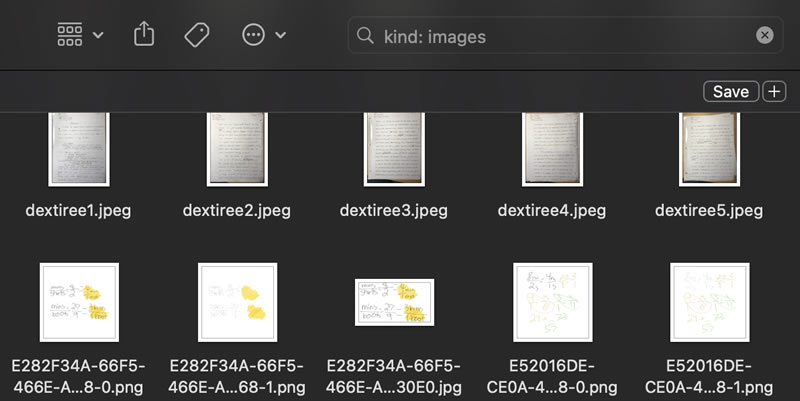Click the Share toolbar icon
800x401 pixels.
pos(144,34)
